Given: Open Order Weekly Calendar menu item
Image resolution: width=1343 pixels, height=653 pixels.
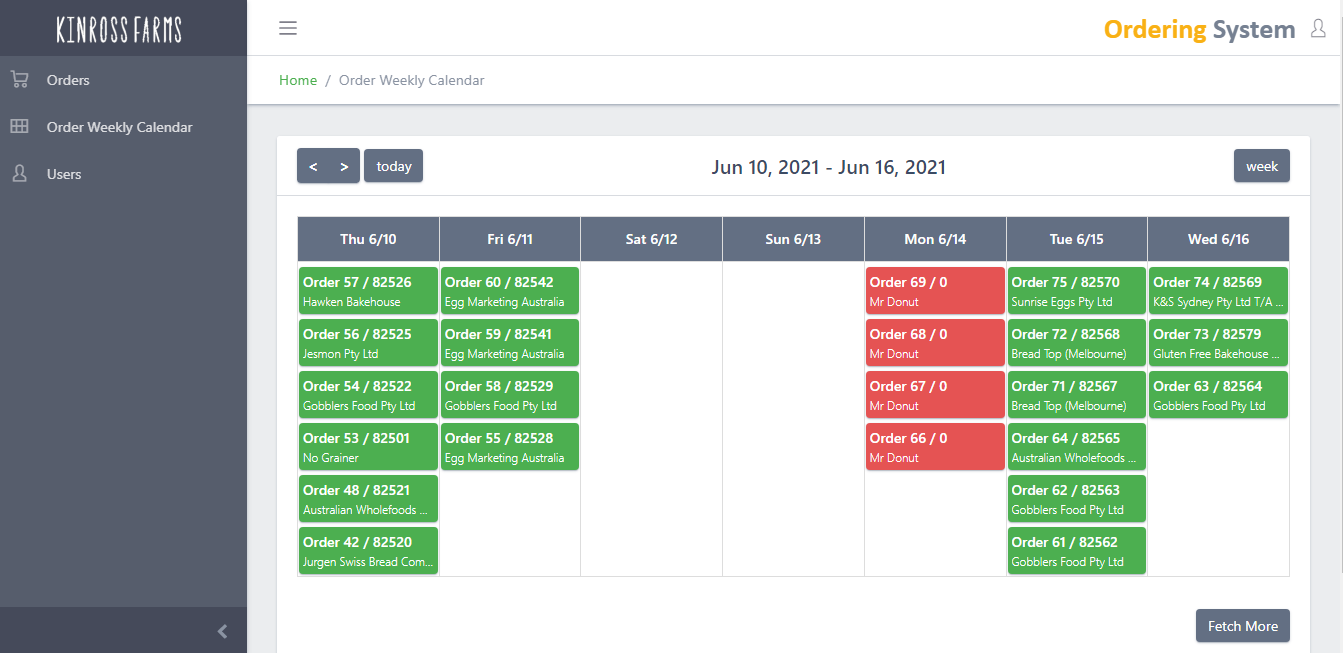Looking at the screenshot, I should [x=119, y=127].
